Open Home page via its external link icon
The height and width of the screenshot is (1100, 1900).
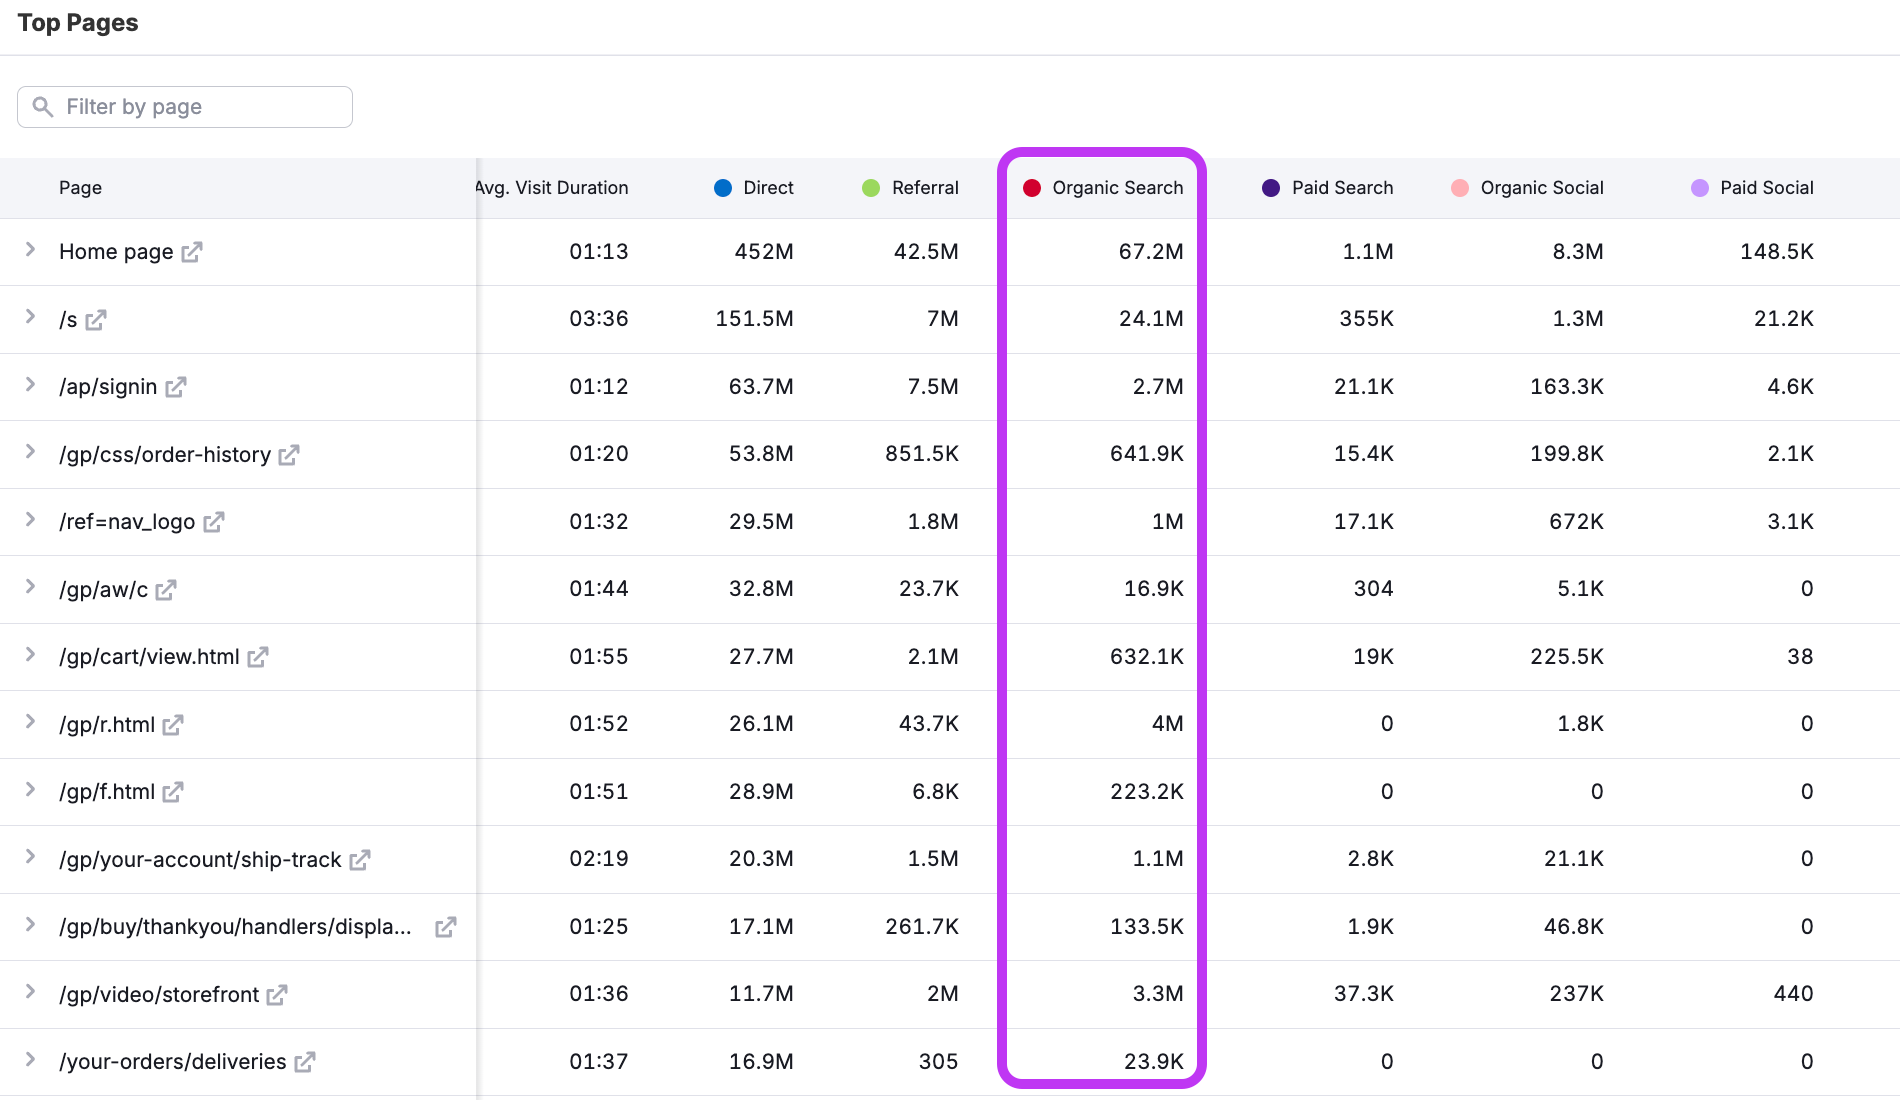point(192,252)
